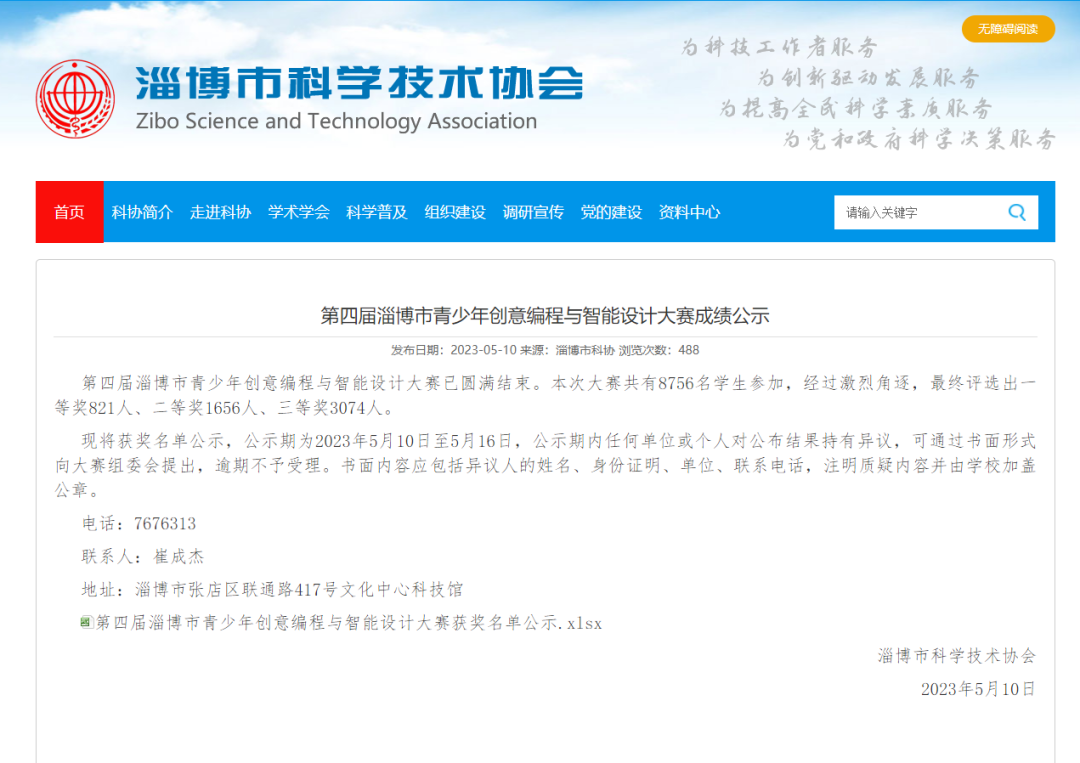Open the 党的建设 section
This screenshot has height=763, width=1080.
point(610,212)
